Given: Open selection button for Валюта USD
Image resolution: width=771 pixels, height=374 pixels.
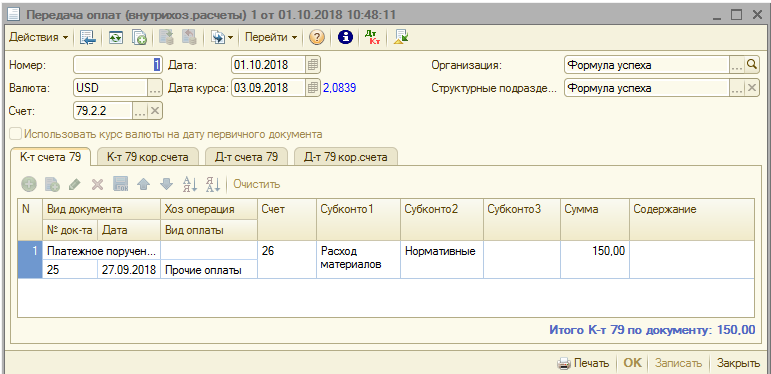Looking at the screenshot, I should (155, 88).
